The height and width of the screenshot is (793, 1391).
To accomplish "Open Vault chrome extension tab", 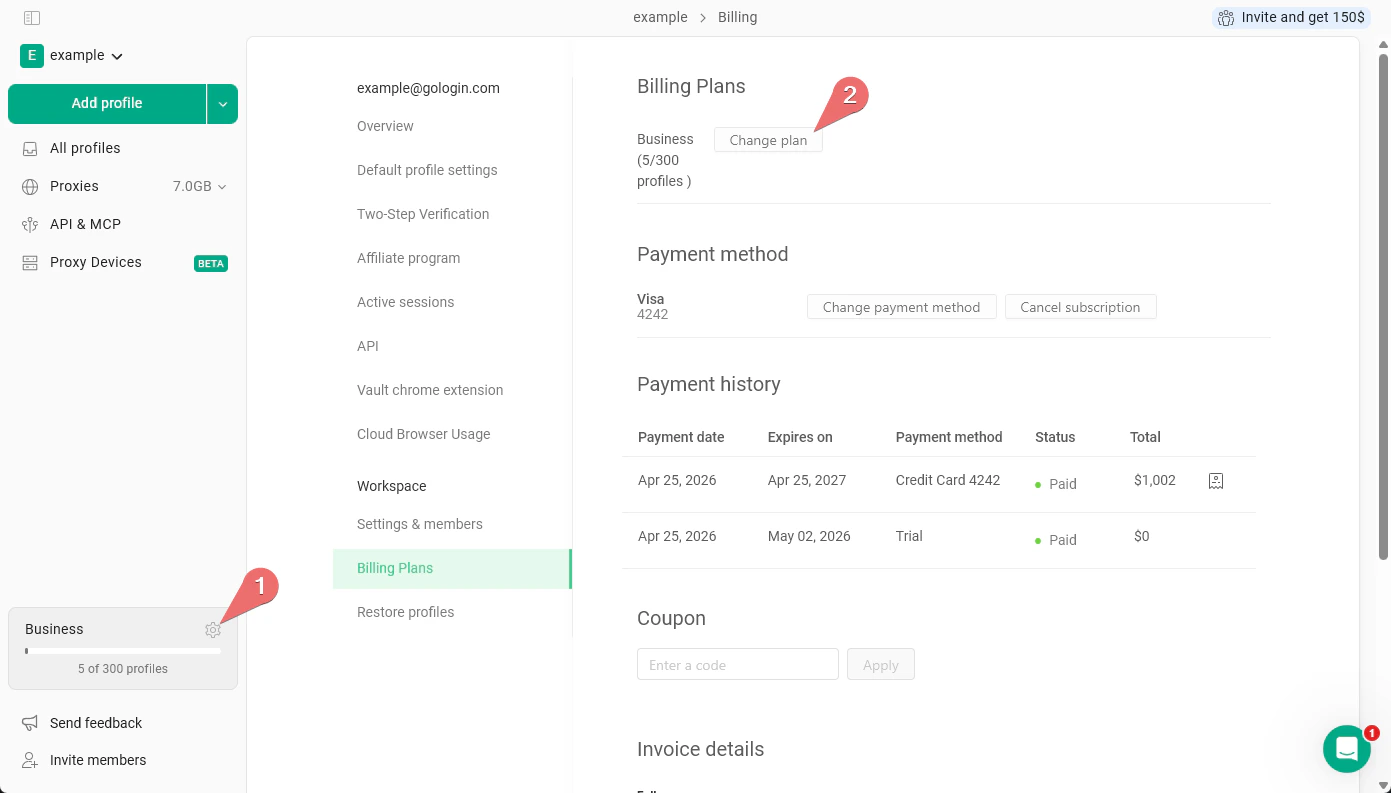I will (430, 390).
